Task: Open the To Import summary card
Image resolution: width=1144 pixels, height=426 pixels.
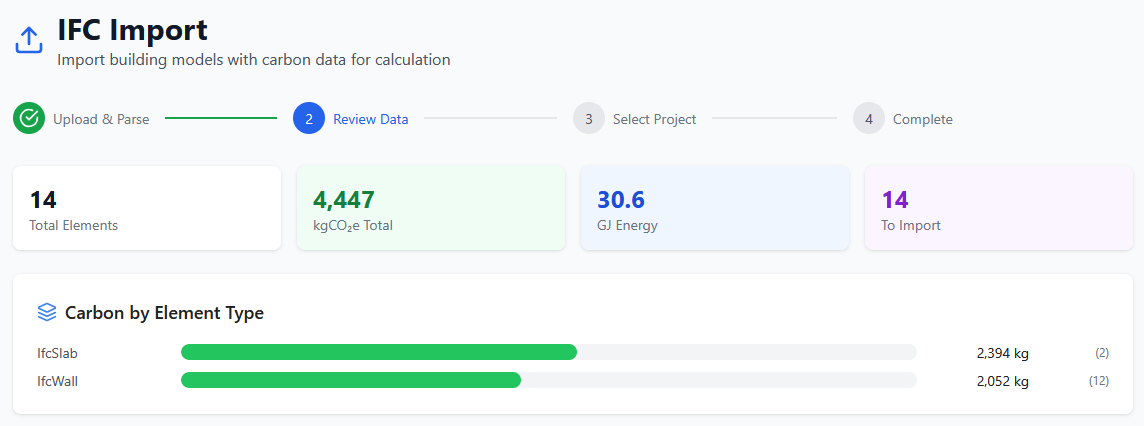Action: point(998,208)
